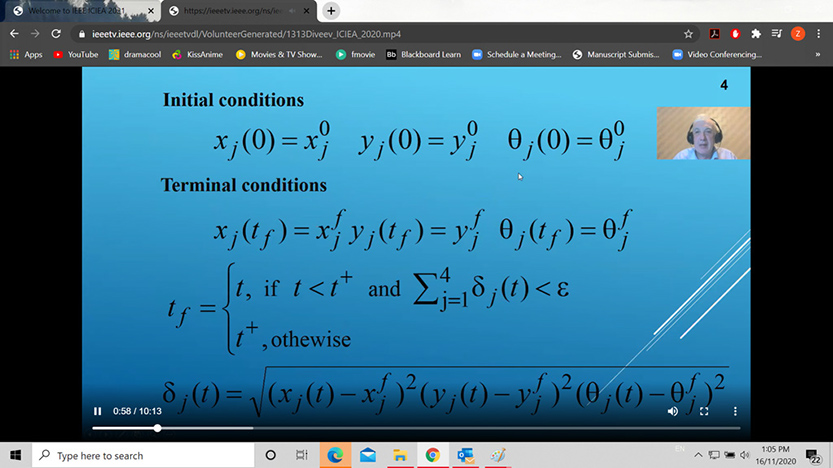
Task: Close the Welcome to IEEE ICIEA tab
Action: [151, 11]
